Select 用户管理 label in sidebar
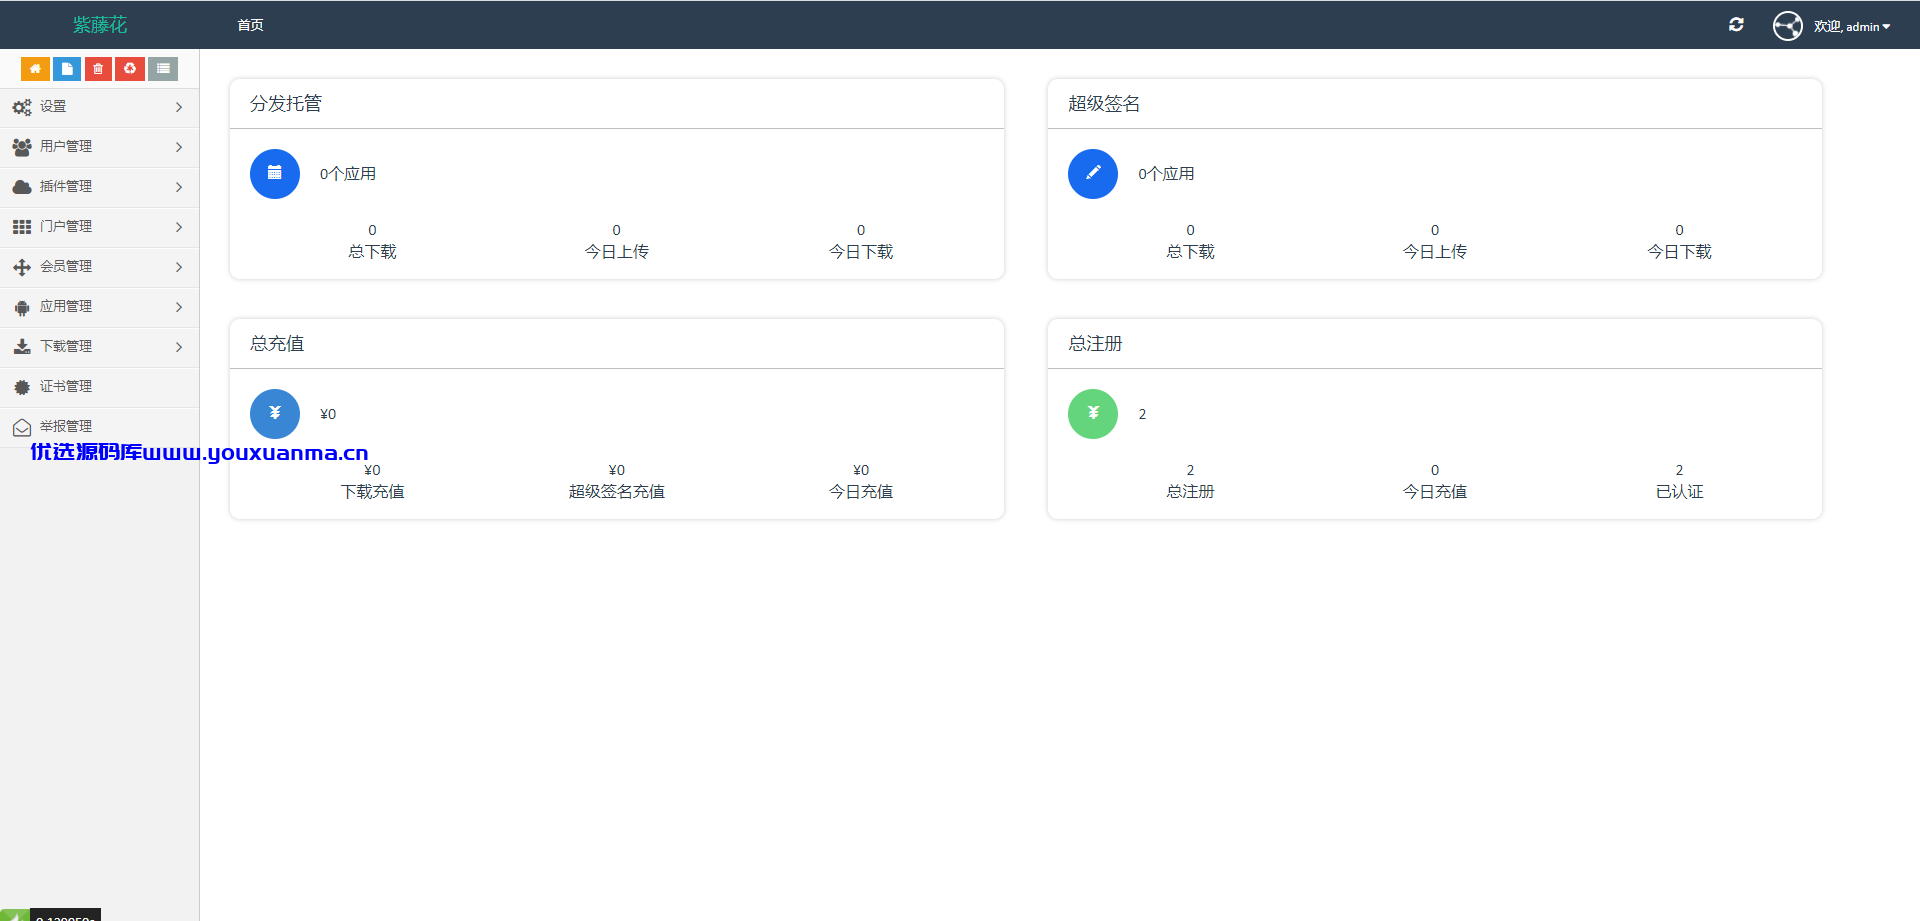The width and height of the screenshot is (1920, 921). pos(66,146)
